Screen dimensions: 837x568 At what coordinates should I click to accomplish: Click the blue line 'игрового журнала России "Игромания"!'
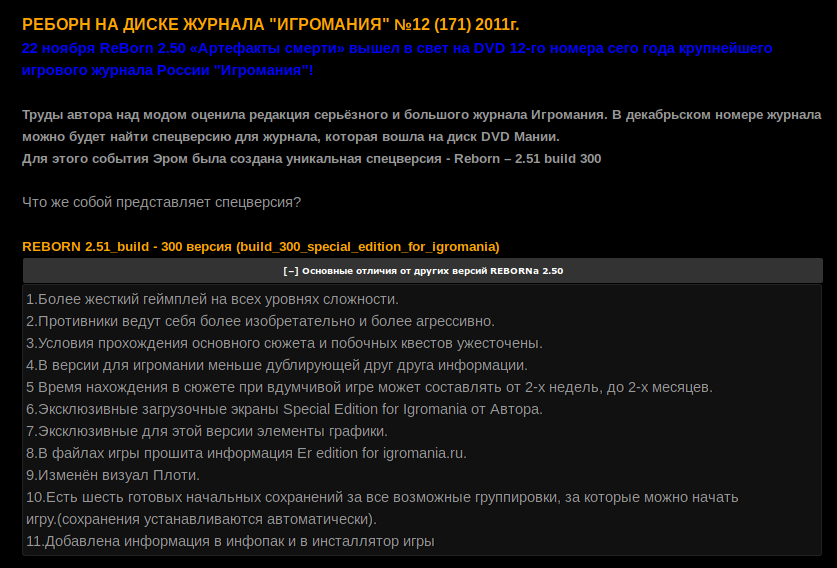click(x=168, y=70)
